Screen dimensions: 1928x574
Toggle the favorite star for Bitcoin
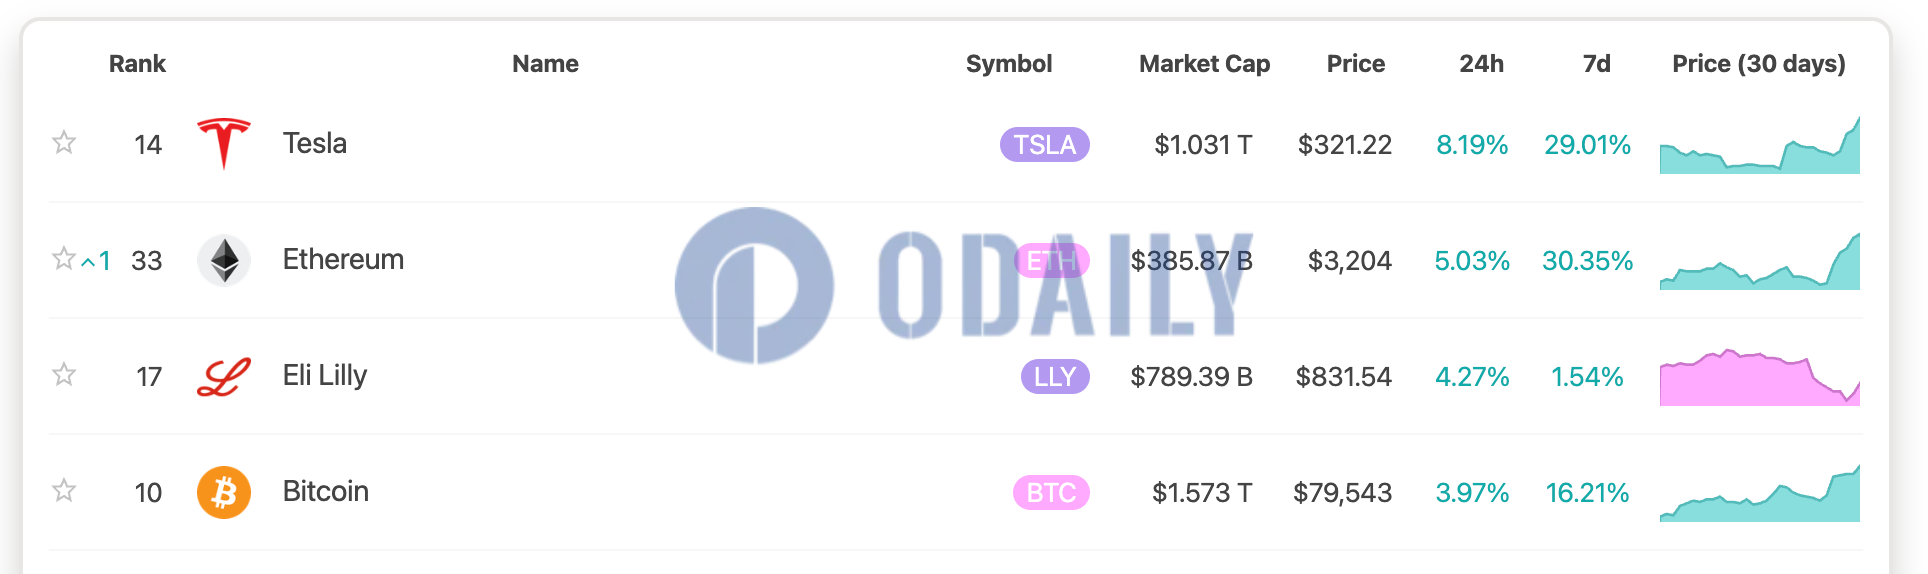[64, 490]
